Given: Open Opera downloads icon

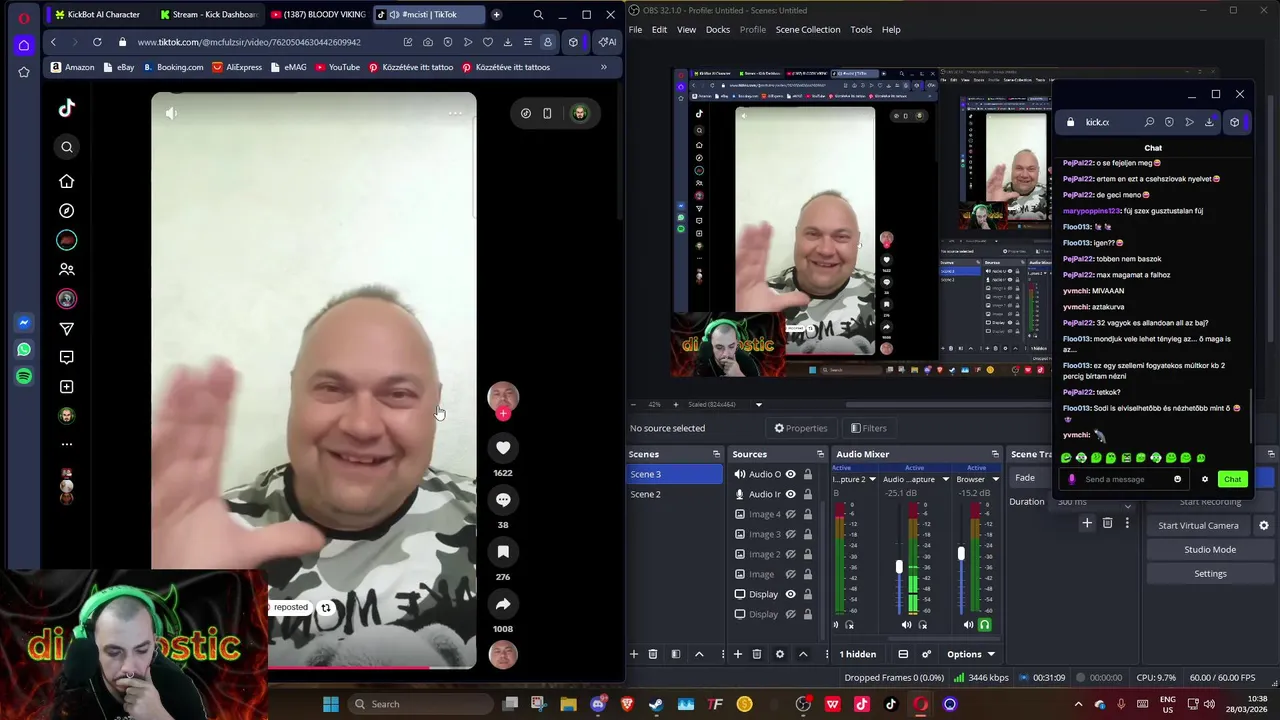Looking at the screenshot, I should (x=508, y=42).
